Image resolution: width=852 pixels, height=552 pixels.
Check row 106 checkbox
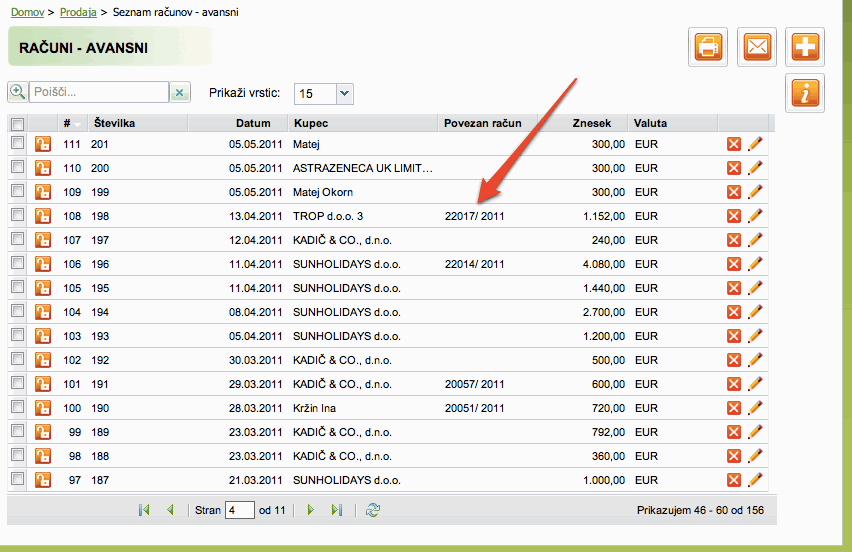(x=17, y=263)
